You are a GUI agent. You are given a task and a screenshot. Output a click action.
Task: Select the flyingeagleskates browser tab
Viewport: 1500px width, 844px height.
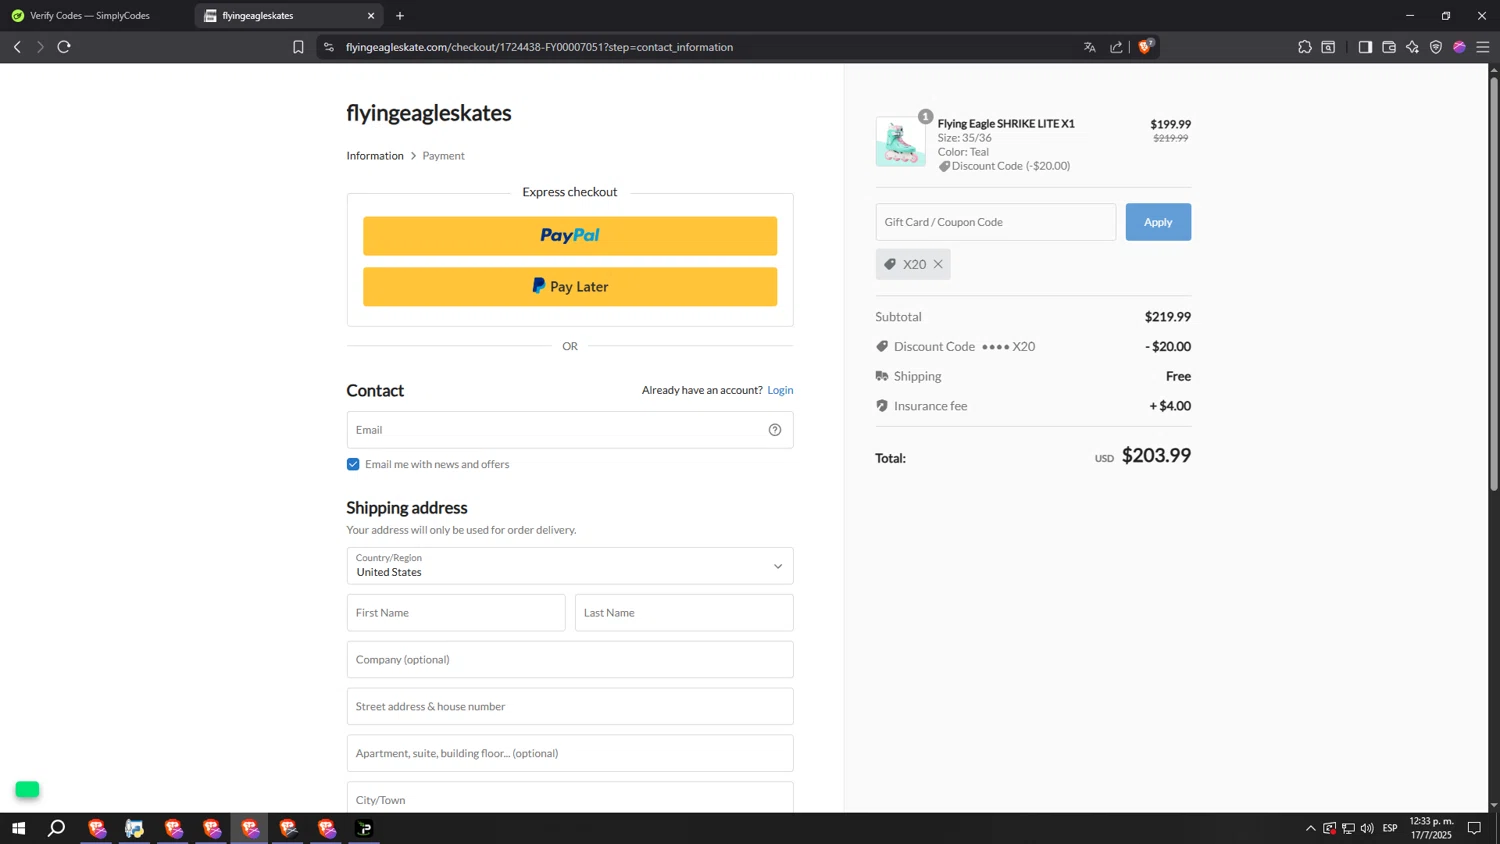[287, 16]
